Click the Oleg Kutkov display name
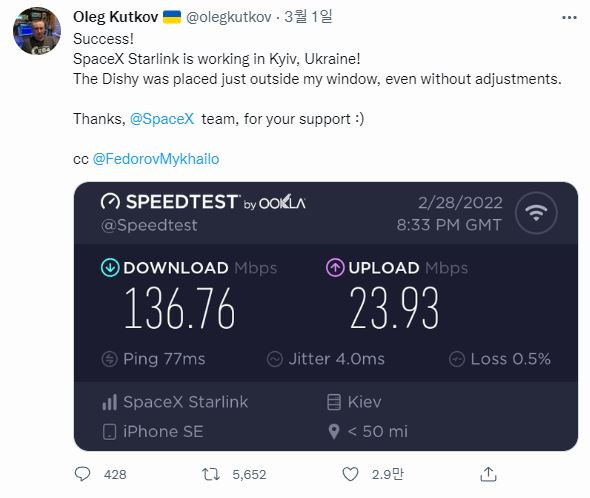 tap(116, 17)
